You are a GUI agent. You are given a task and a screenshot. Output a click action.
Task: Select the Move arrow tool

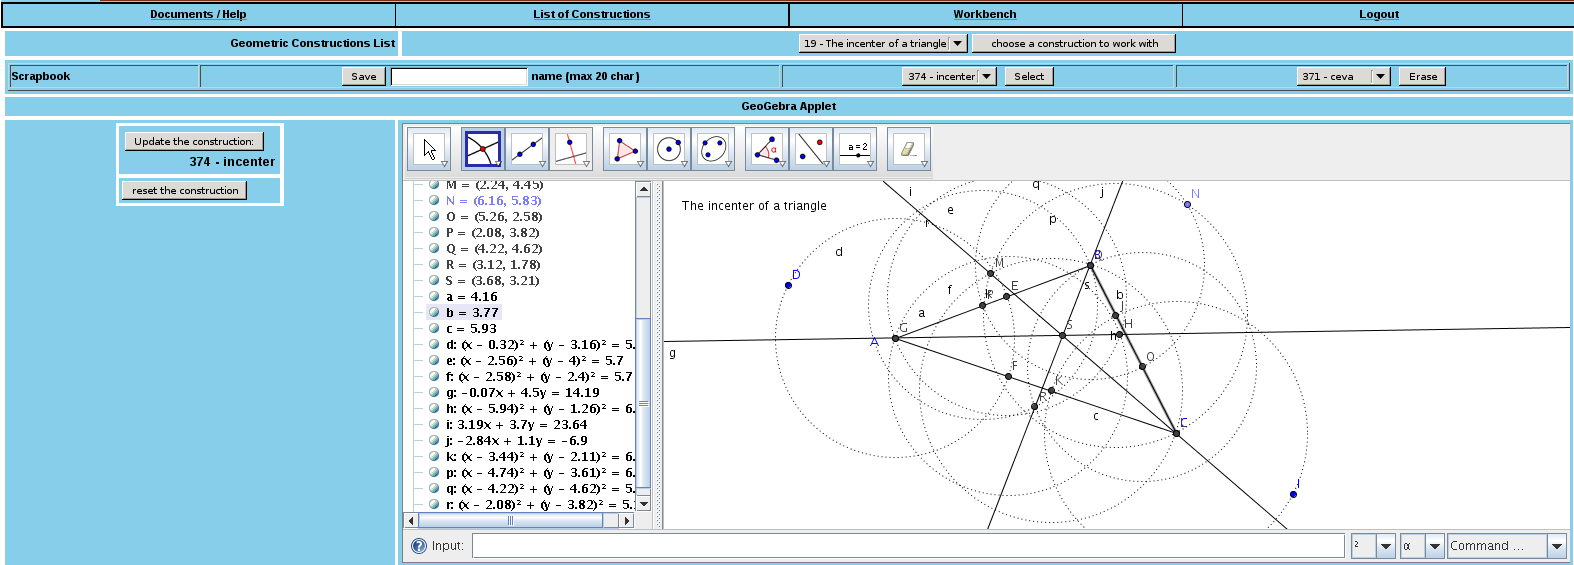429,149
